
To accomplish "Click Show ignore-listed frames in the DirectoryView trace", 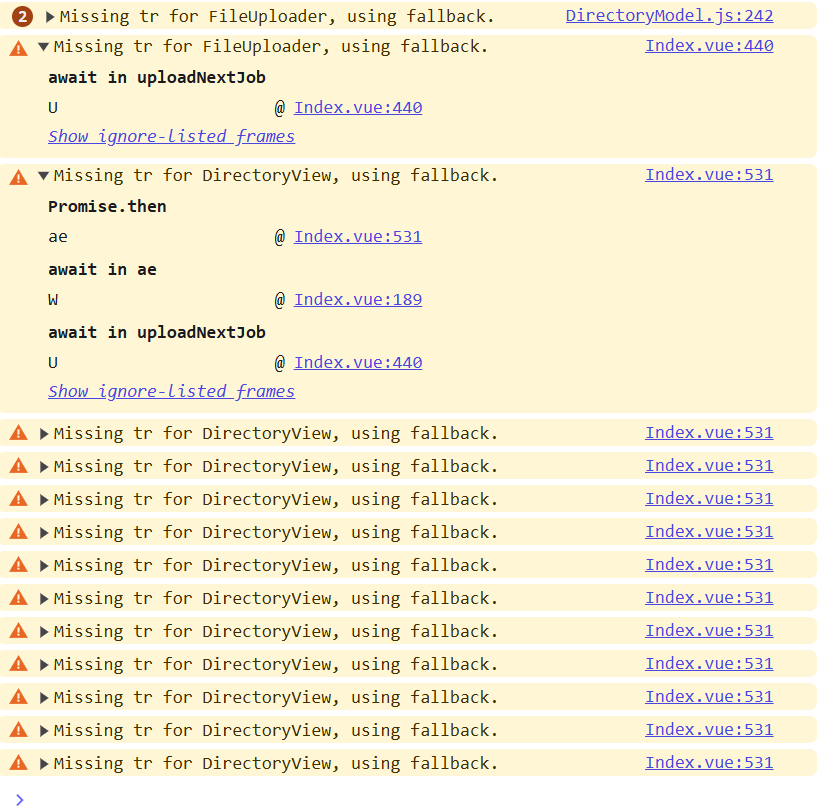I will pyautogui.click(x=171, y=391).
